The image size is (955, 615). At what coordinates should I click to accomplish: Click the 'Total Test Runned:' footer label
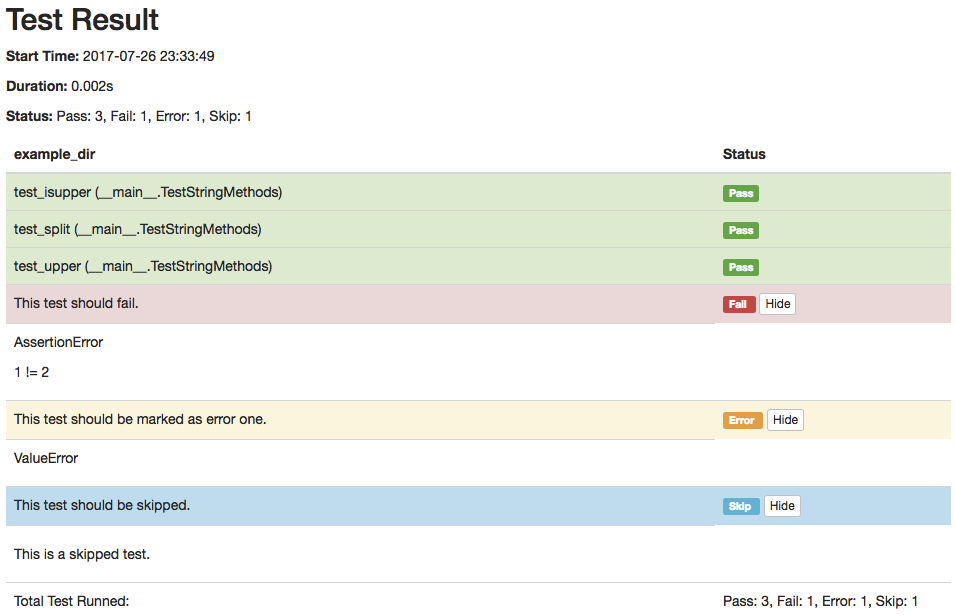click(72, 601)
